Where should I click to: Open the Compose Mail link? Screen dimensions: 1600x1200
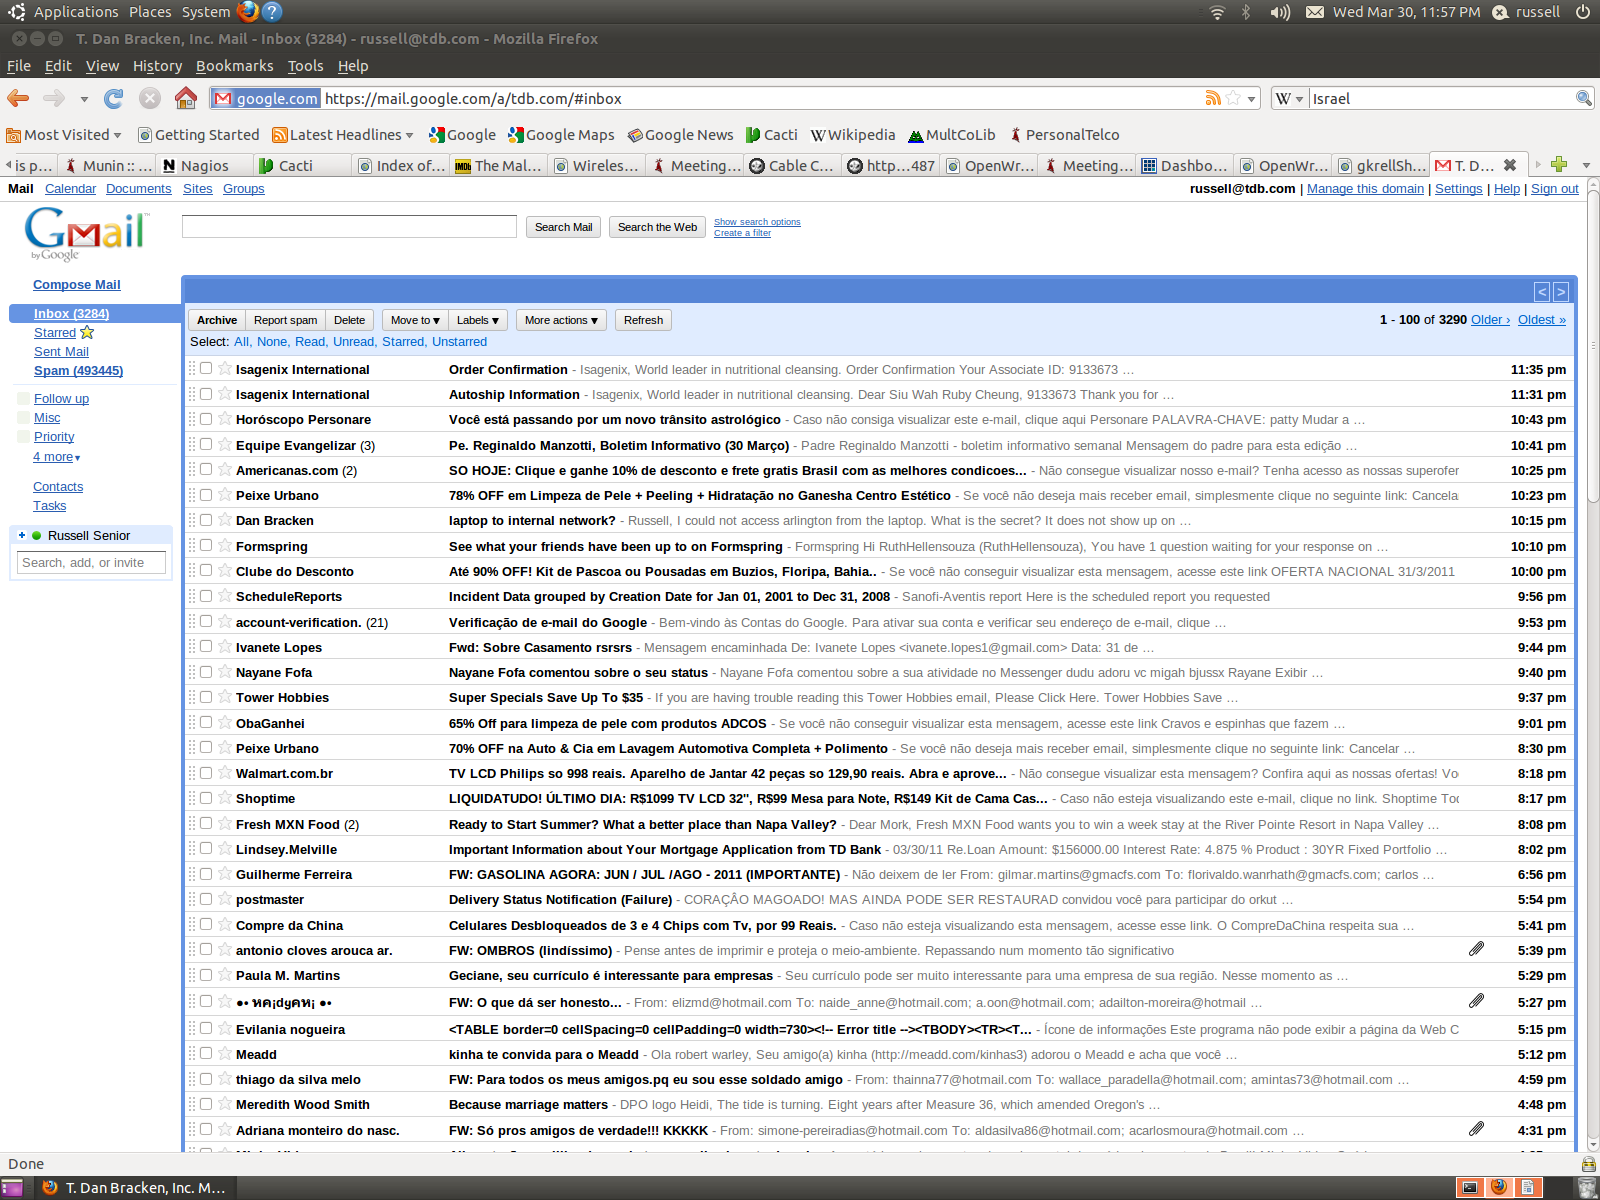point(77,284)
